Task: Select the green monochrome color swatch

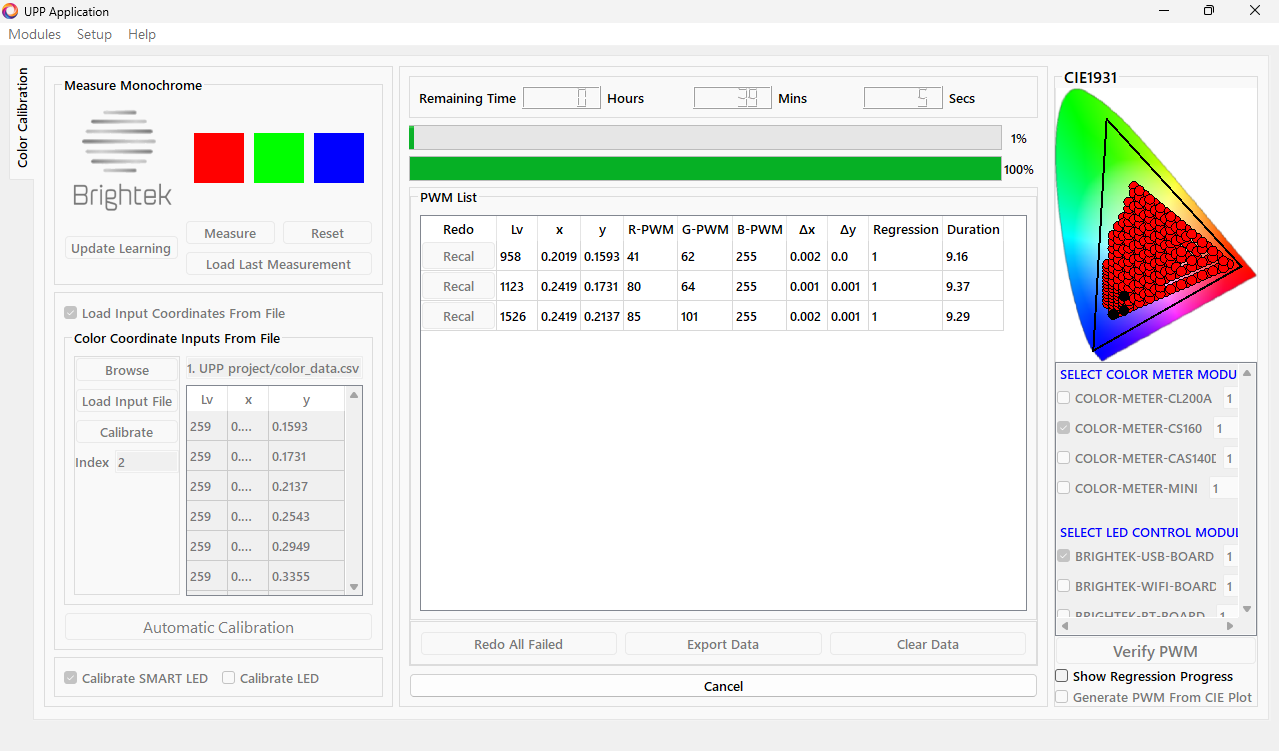Action: click(x=279, y=158)
